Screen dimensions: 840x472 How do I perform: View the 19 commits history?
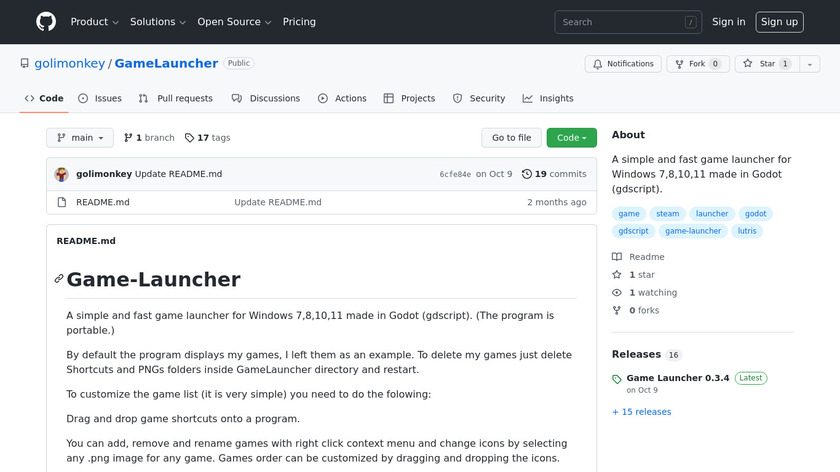point(554,174)
